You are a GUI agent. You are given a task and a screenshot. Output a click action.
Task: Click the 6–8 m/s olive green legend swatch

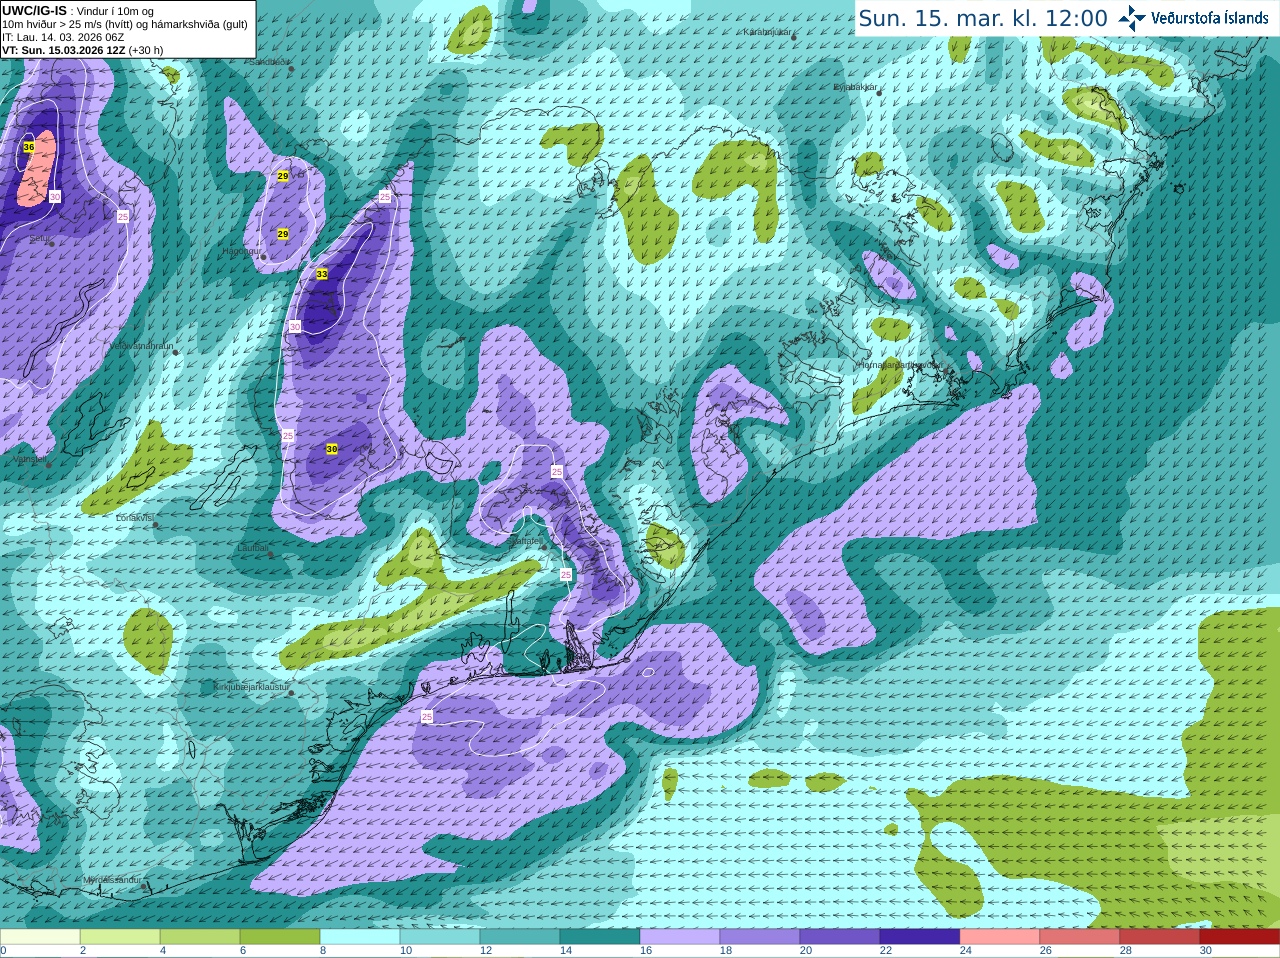(280, 937)
